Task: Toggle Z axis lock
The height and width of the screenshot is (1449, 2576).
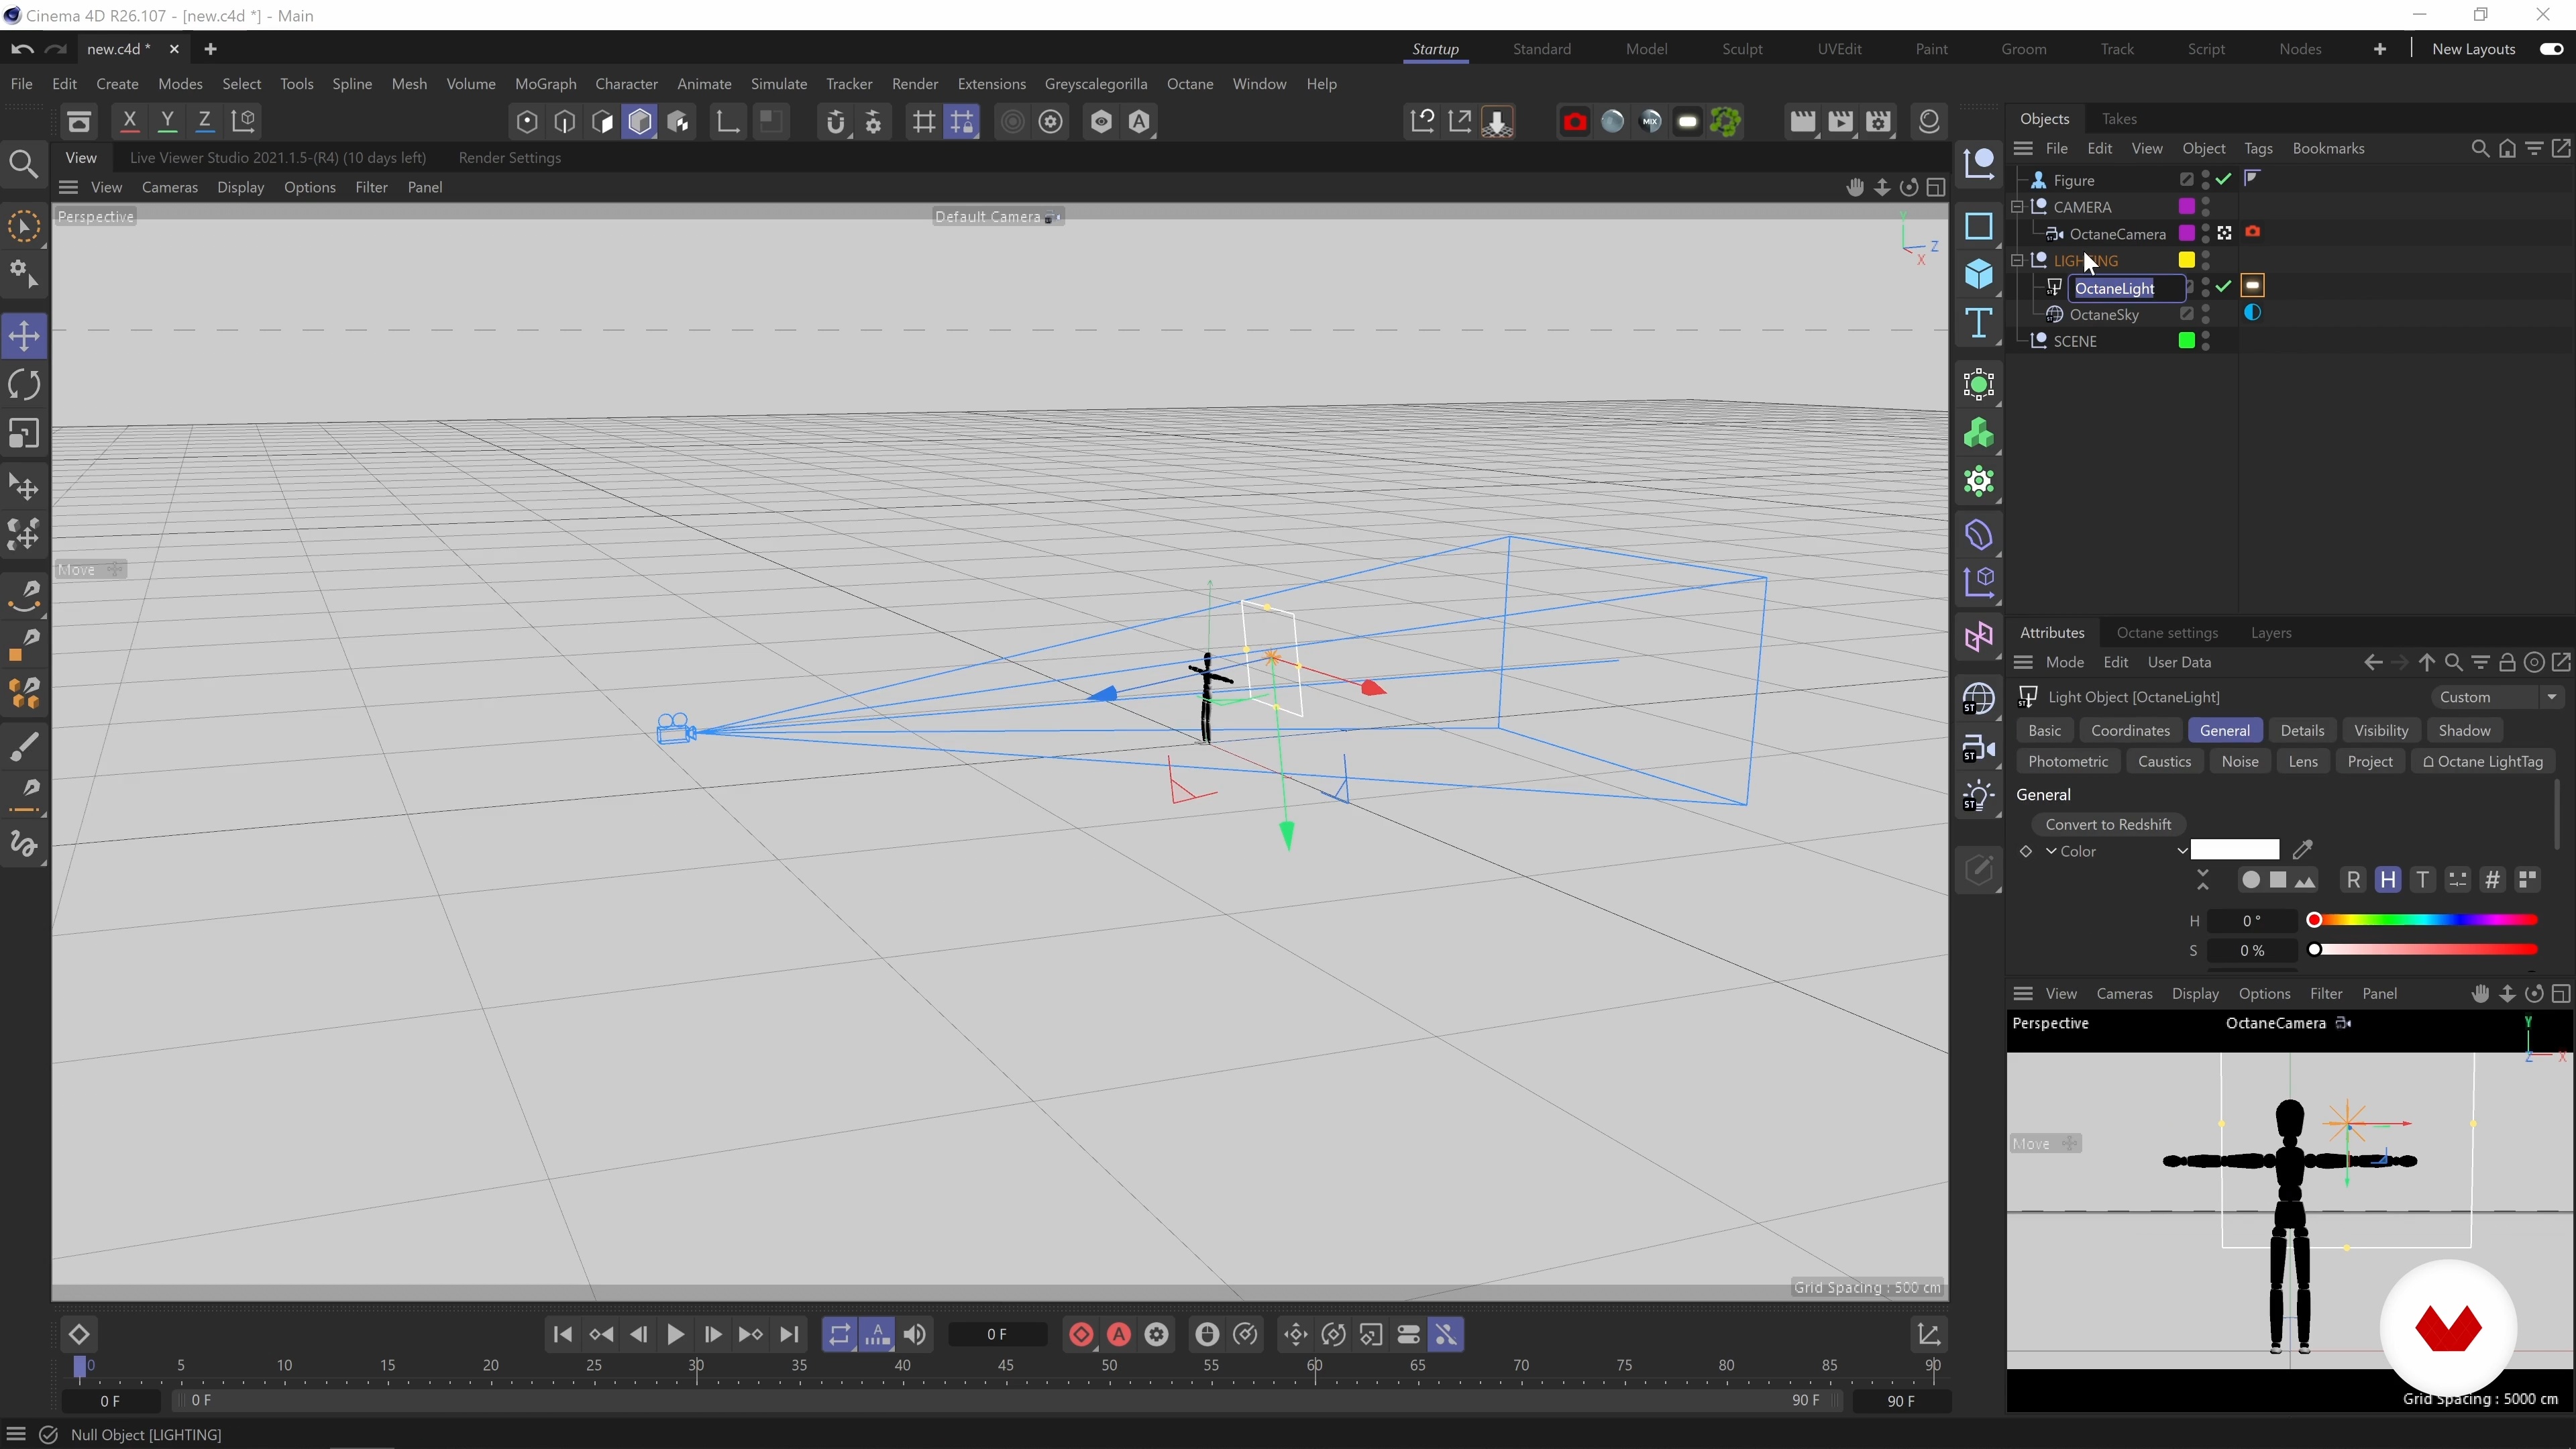Action: tap(205, 122)
